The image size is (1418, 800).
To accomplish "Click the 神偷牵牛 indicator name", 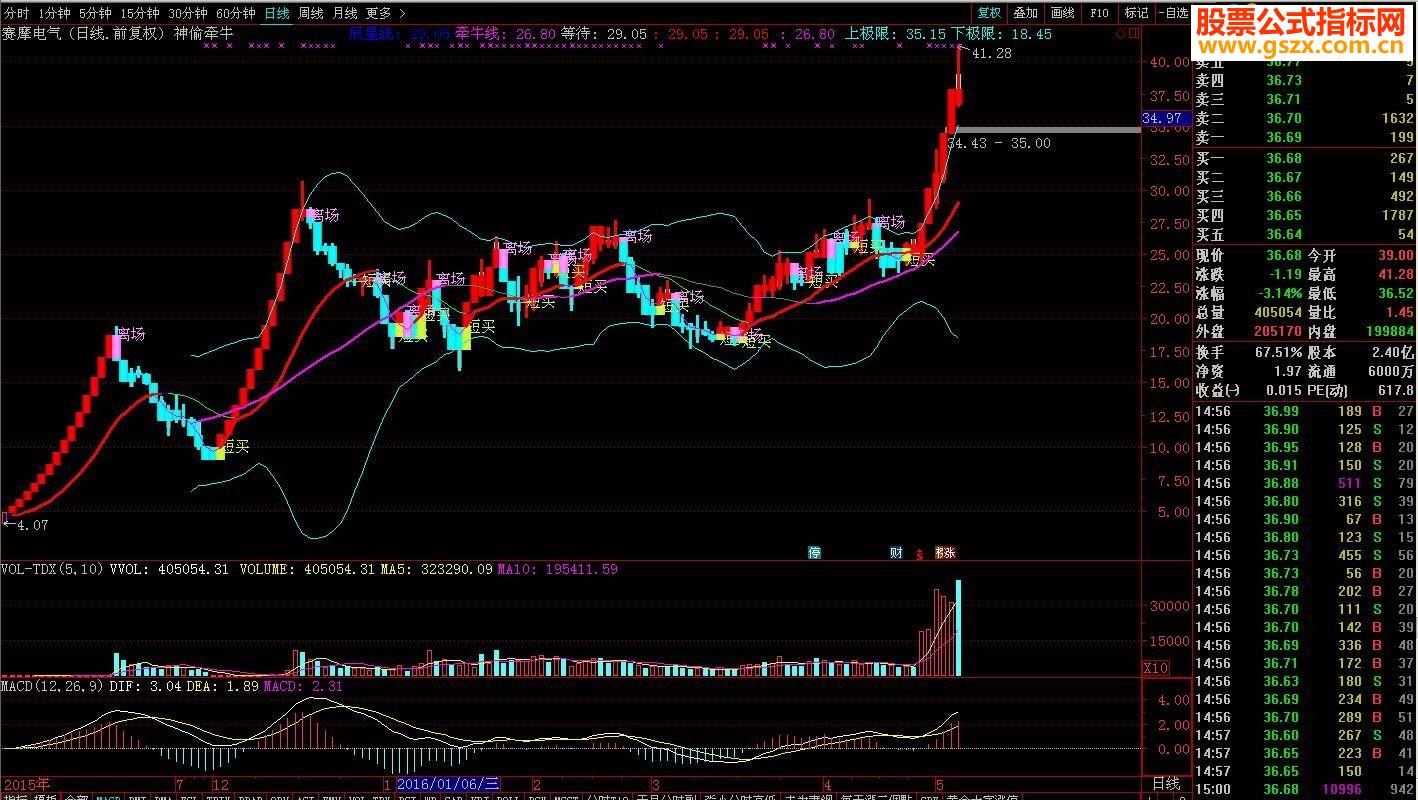I will pyautogui.click(x=204, y=33).
